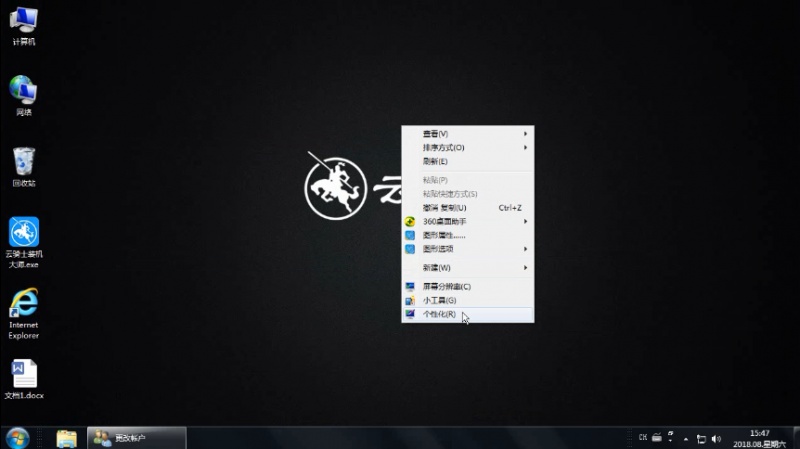Expand the arrow beside 排序方式(O)
The height and width of the screenshot is (449, 800).
(525, 147)
